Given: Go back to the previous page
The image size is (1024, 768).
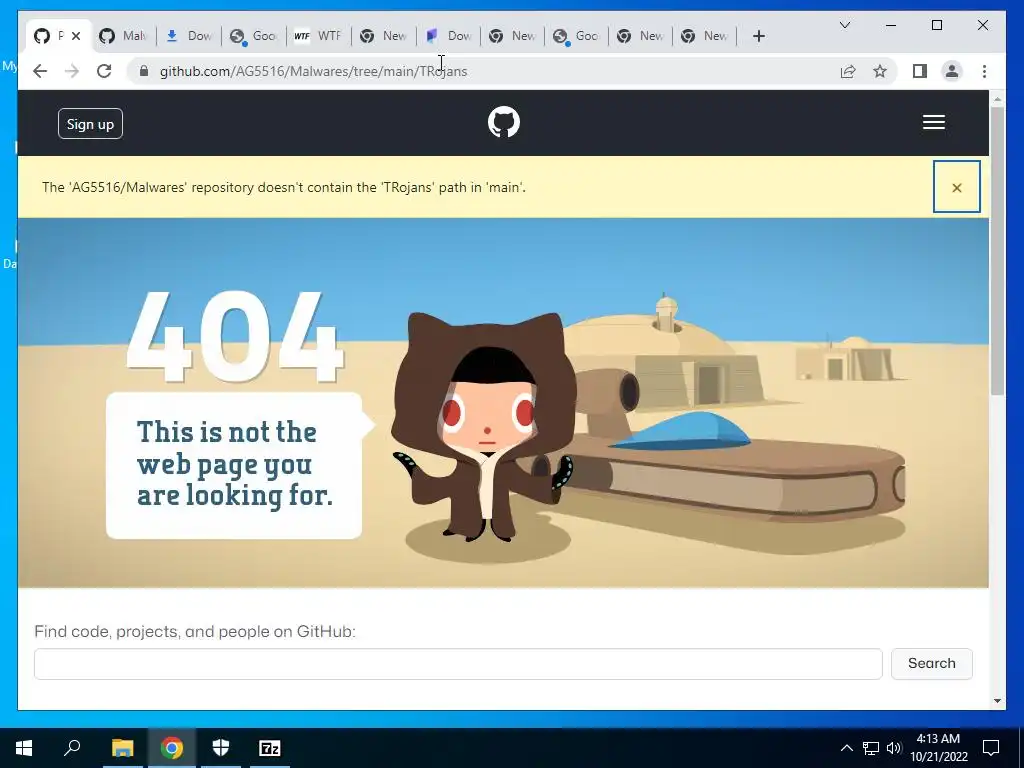Looking at the screenshot, I should (40, 71).
